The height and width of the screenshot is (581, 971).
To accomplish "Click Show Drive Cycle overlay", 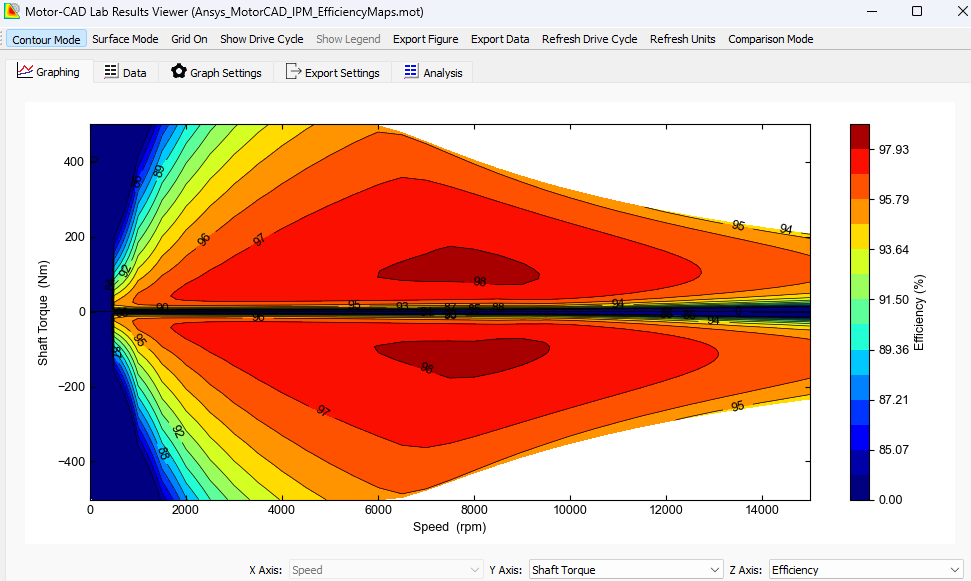I will [x=261, y=39].
